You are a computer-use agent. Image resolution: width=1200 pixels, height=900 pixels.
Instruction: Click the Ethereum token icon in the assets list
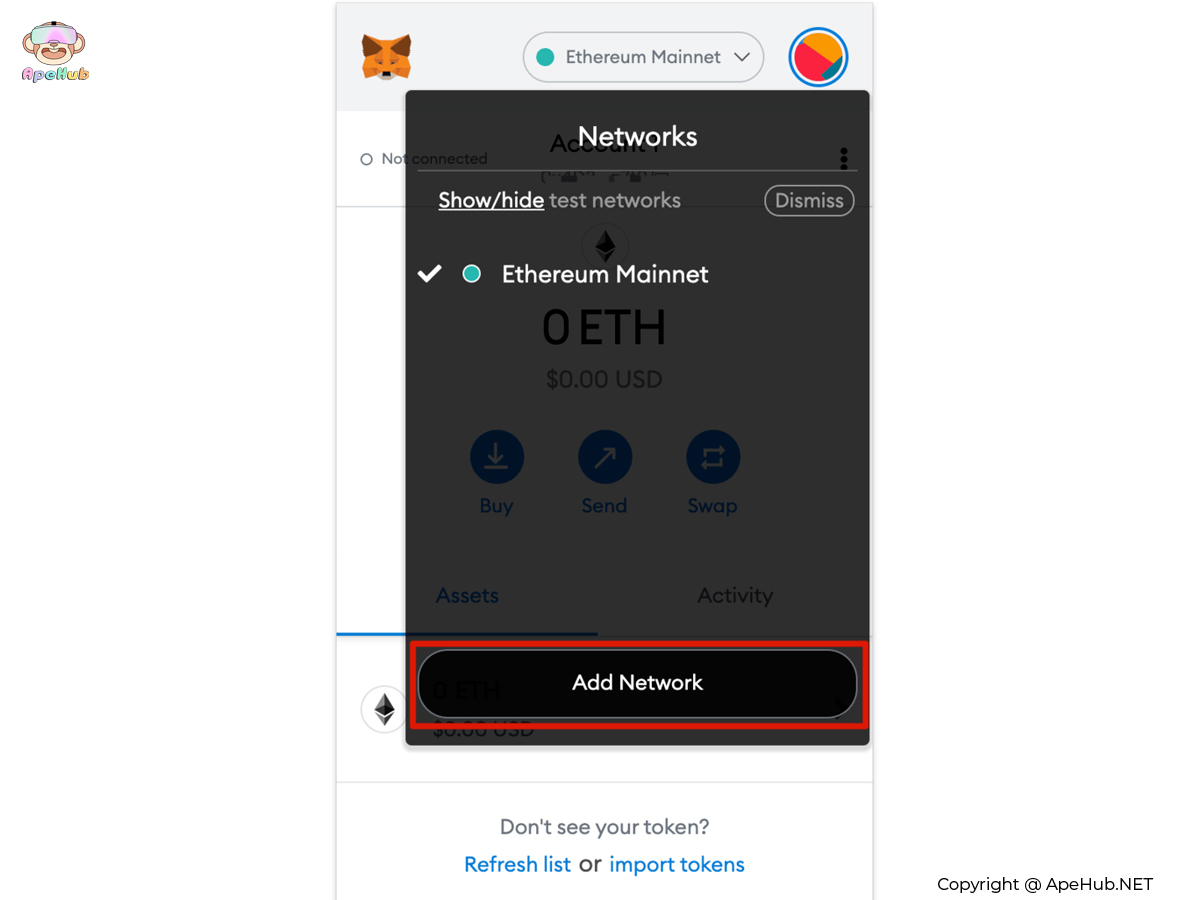click(384, 710)
